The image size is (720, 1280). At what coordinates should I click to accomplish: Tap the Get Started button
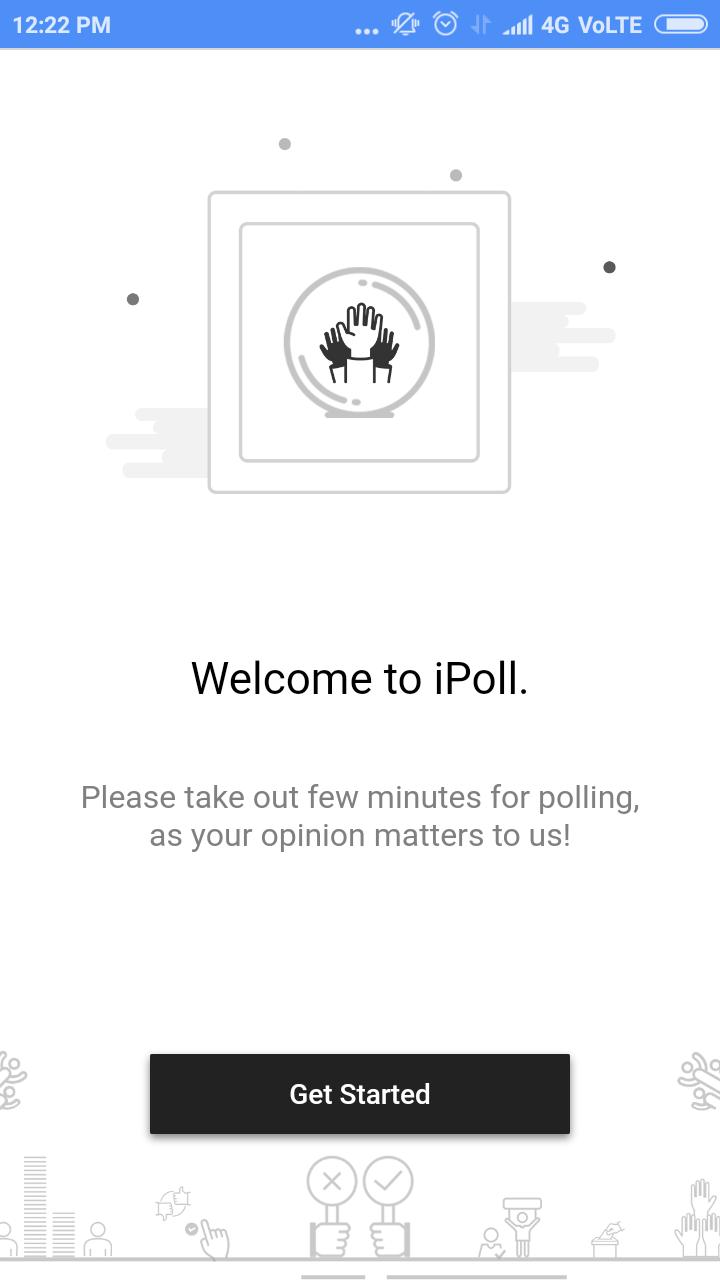pyautogui.click(x=360, y=1094)
